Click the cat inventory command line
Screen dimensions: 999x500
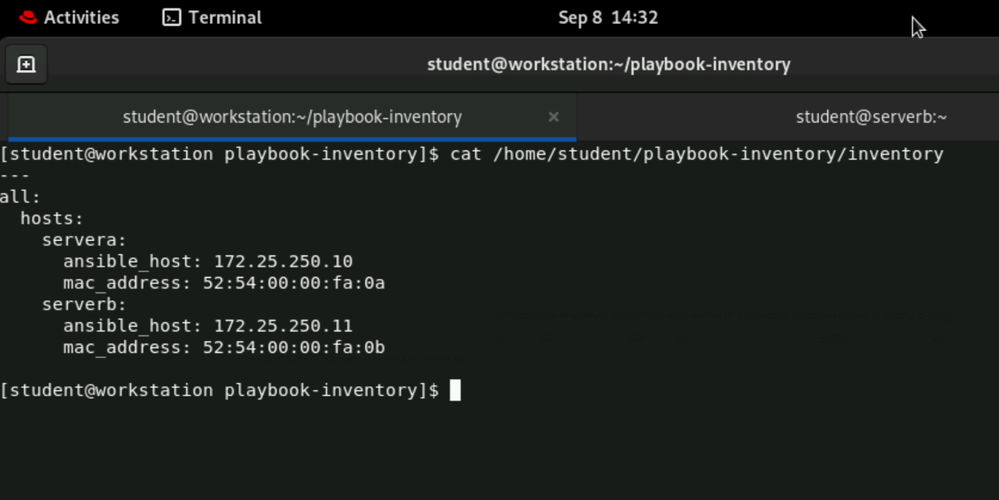(x=696, y=154)
